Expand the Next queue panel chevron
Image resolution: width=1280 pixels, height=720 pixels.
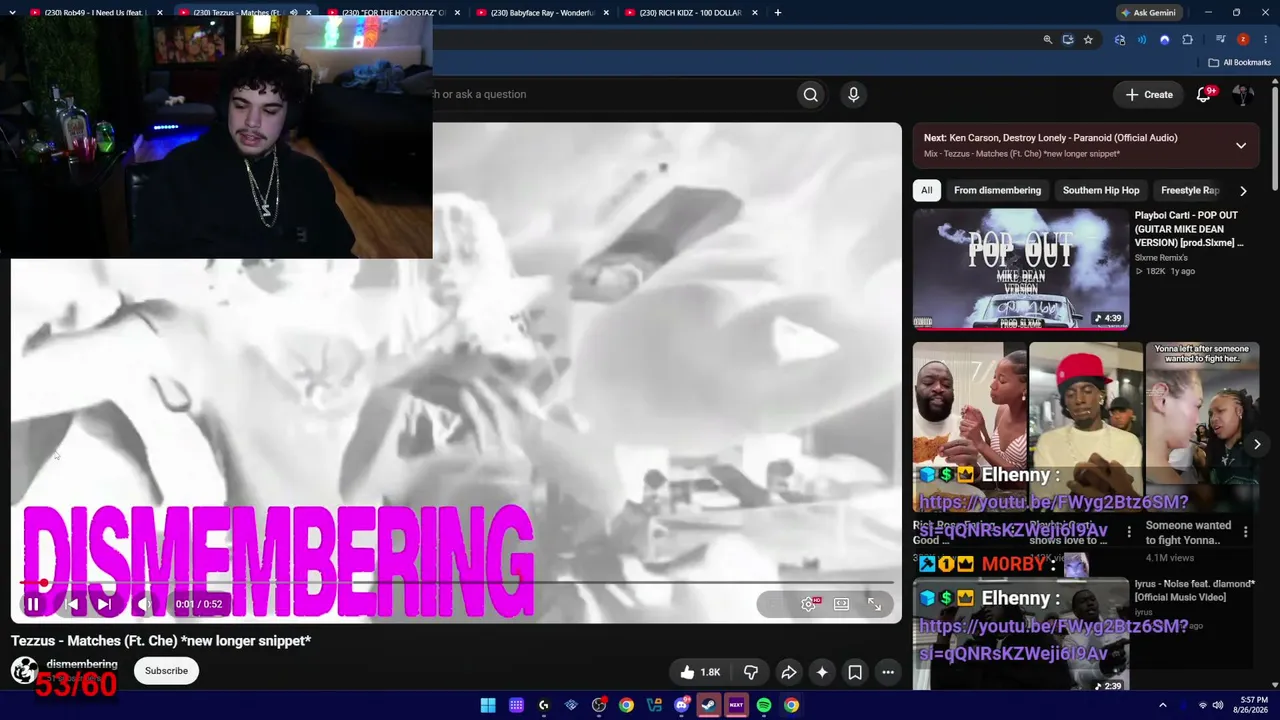pyautogui.click(x=1241, y=145)
